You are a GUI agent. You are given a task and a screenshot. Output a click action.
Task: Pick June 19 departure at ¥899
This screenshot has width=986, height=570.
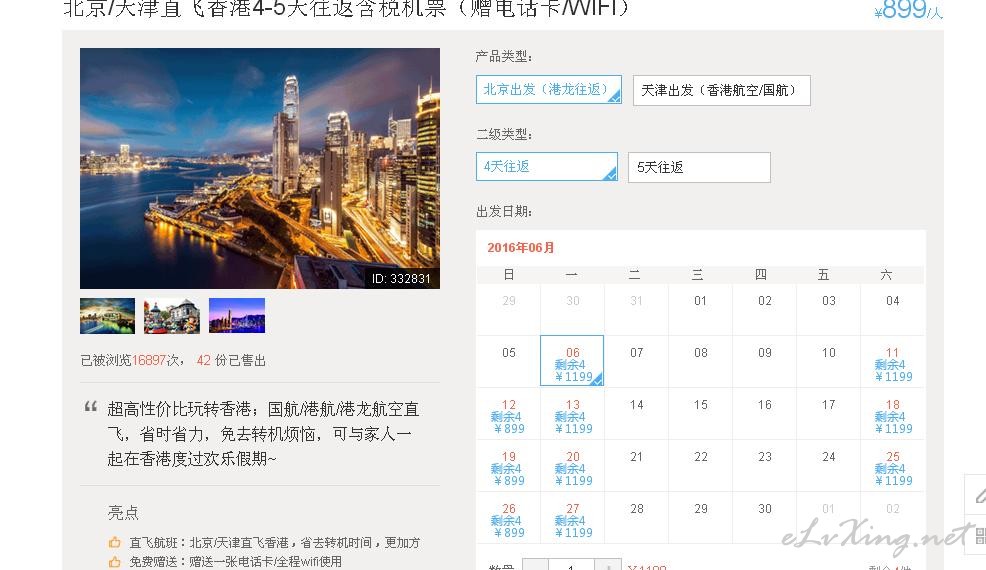tap(509, 468)
